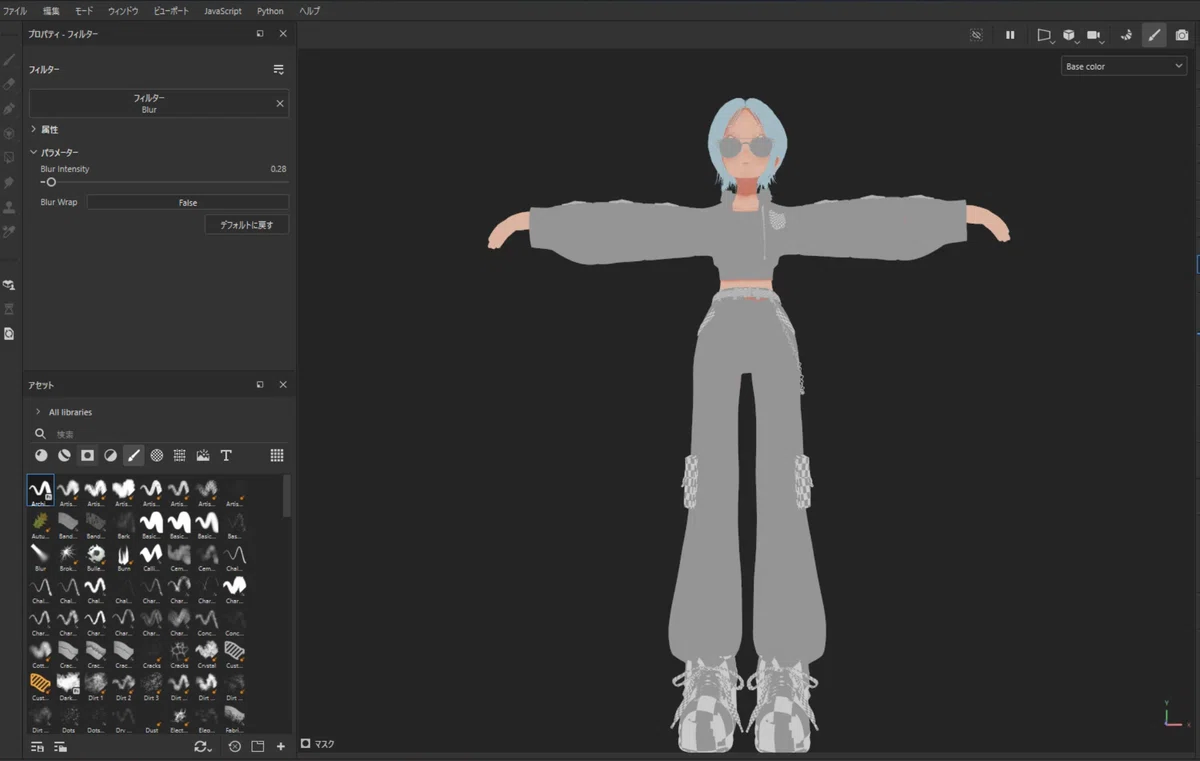Screen dimensions: 1200x761
Task: Adjust the Blur Intensity slider
Action: click(164, 182)
